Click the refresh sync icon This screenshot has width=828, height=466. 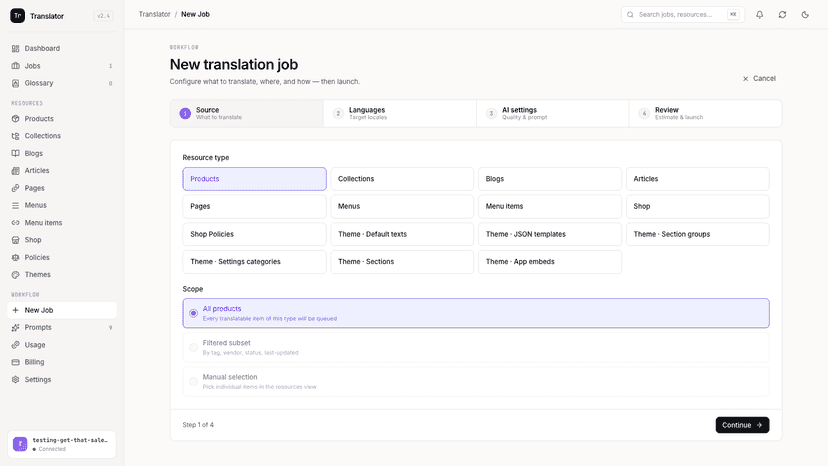pos(782,15)
